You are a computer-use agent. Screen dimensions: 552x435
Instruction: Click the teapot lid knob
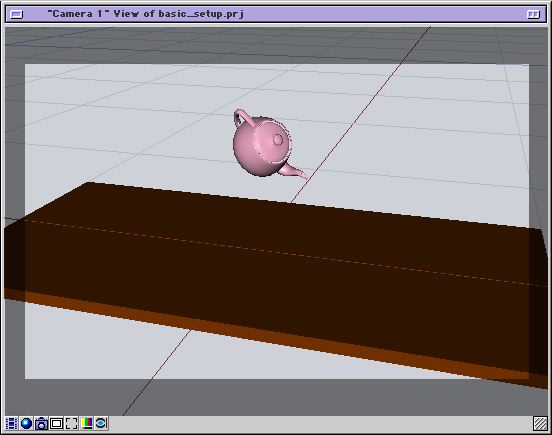[278, 140]
